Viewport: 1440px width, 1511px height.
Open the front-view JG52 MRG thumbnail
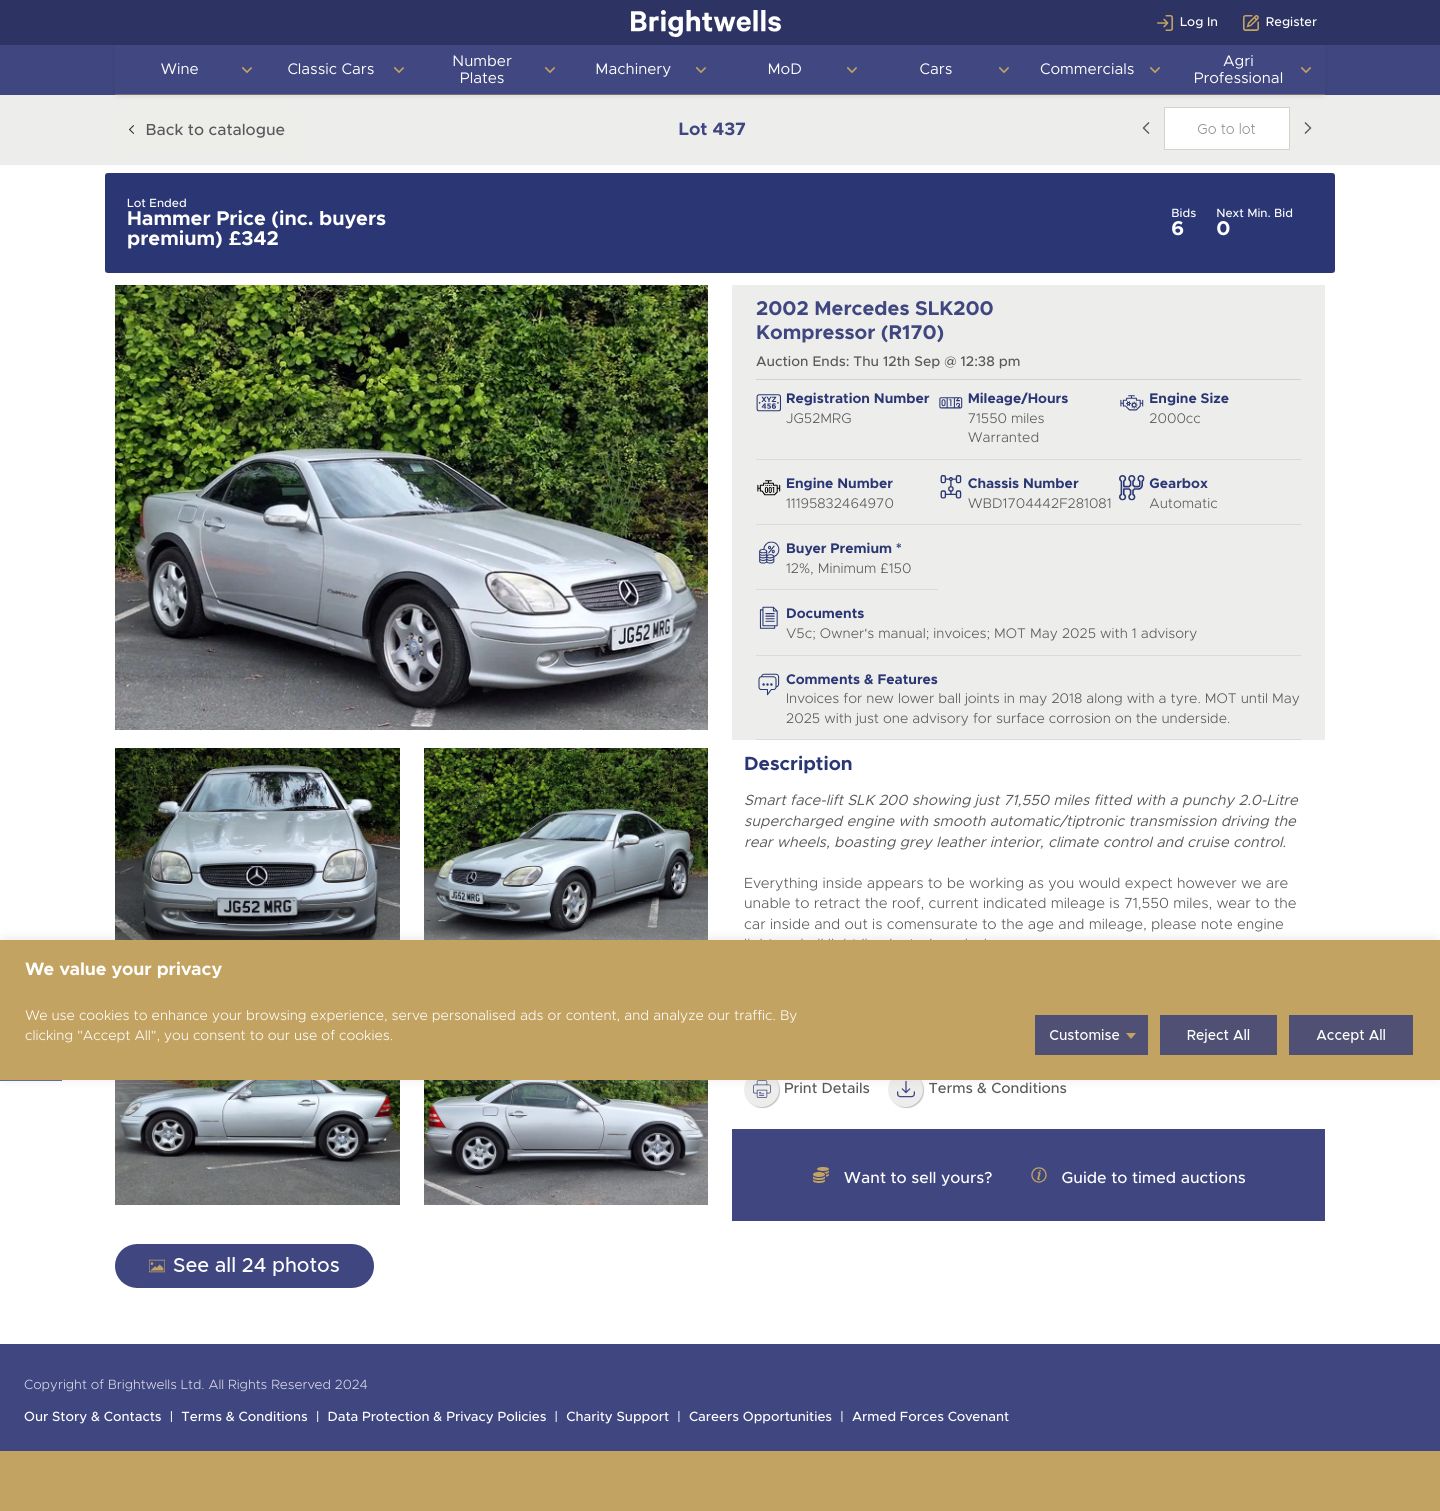[x=257, y=844]
